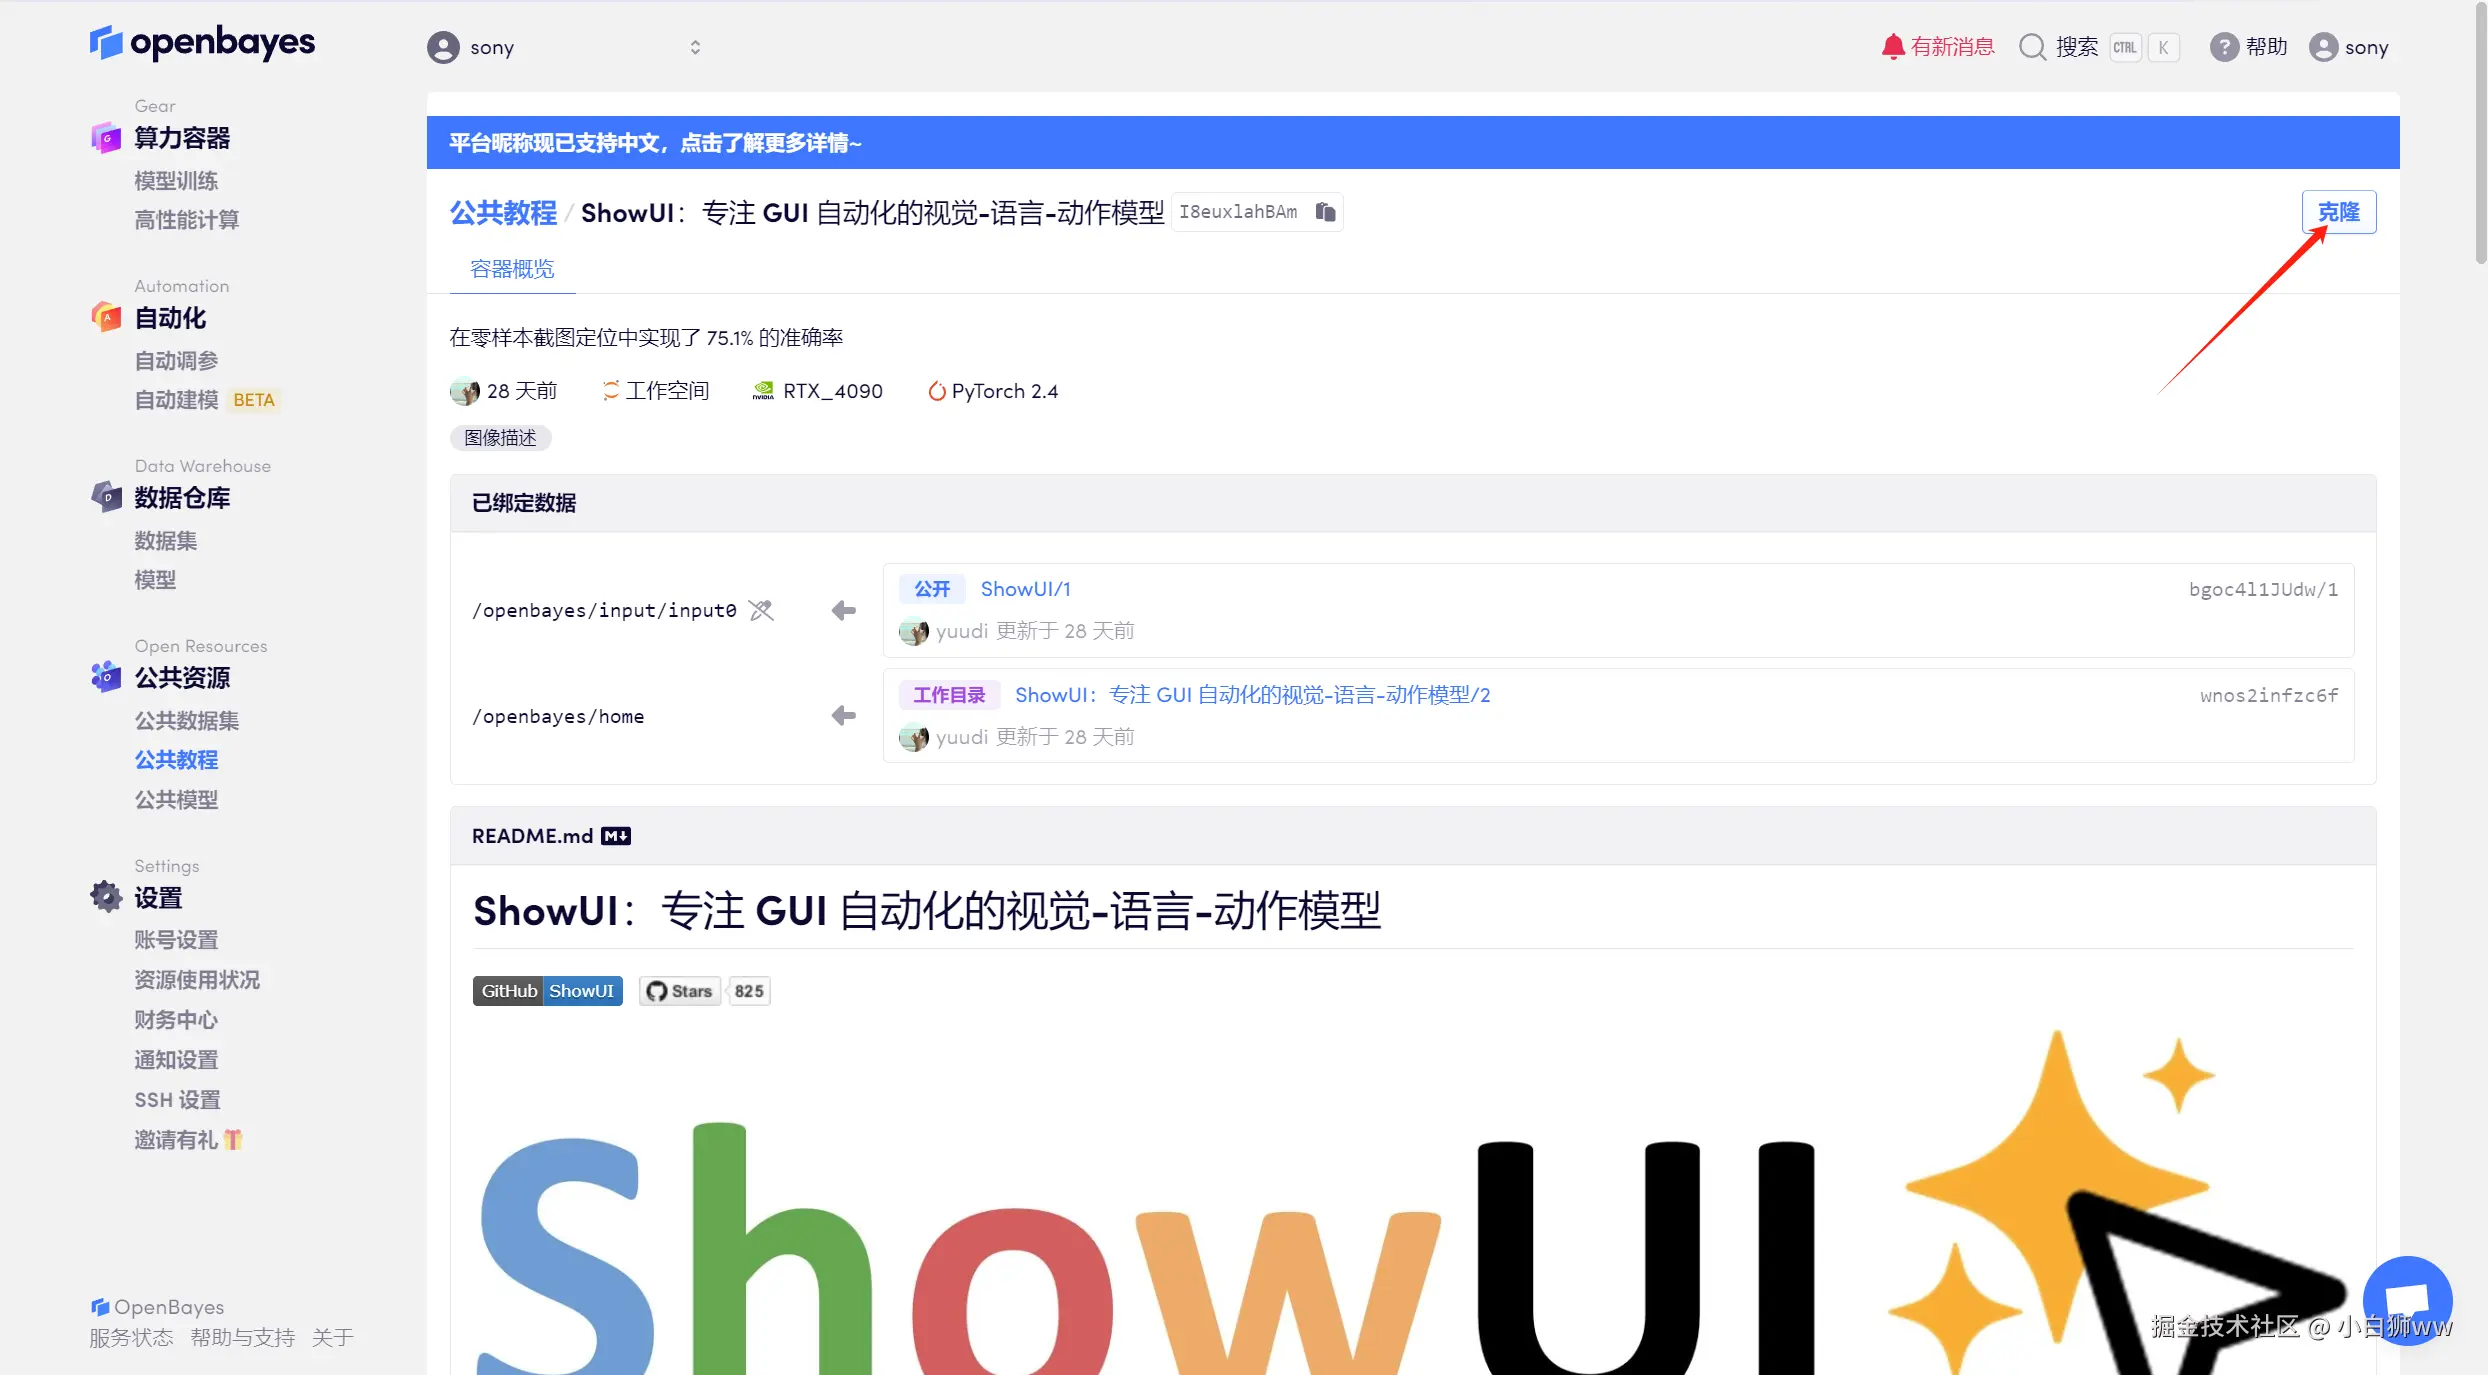Go to 公共数据集 in sidebar
This screenshot has width=2488, height=1375.
[186, 720]
